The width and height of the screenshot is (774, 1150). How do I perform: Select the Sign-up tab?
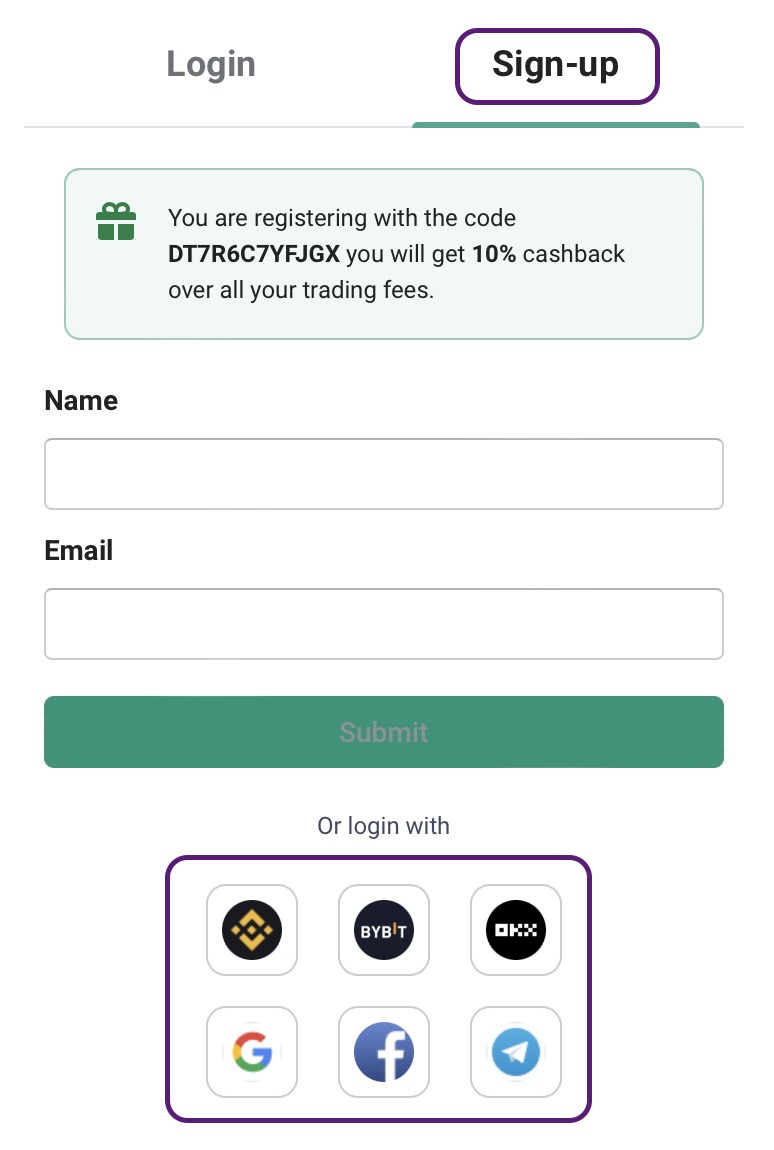tap(556, 65)
